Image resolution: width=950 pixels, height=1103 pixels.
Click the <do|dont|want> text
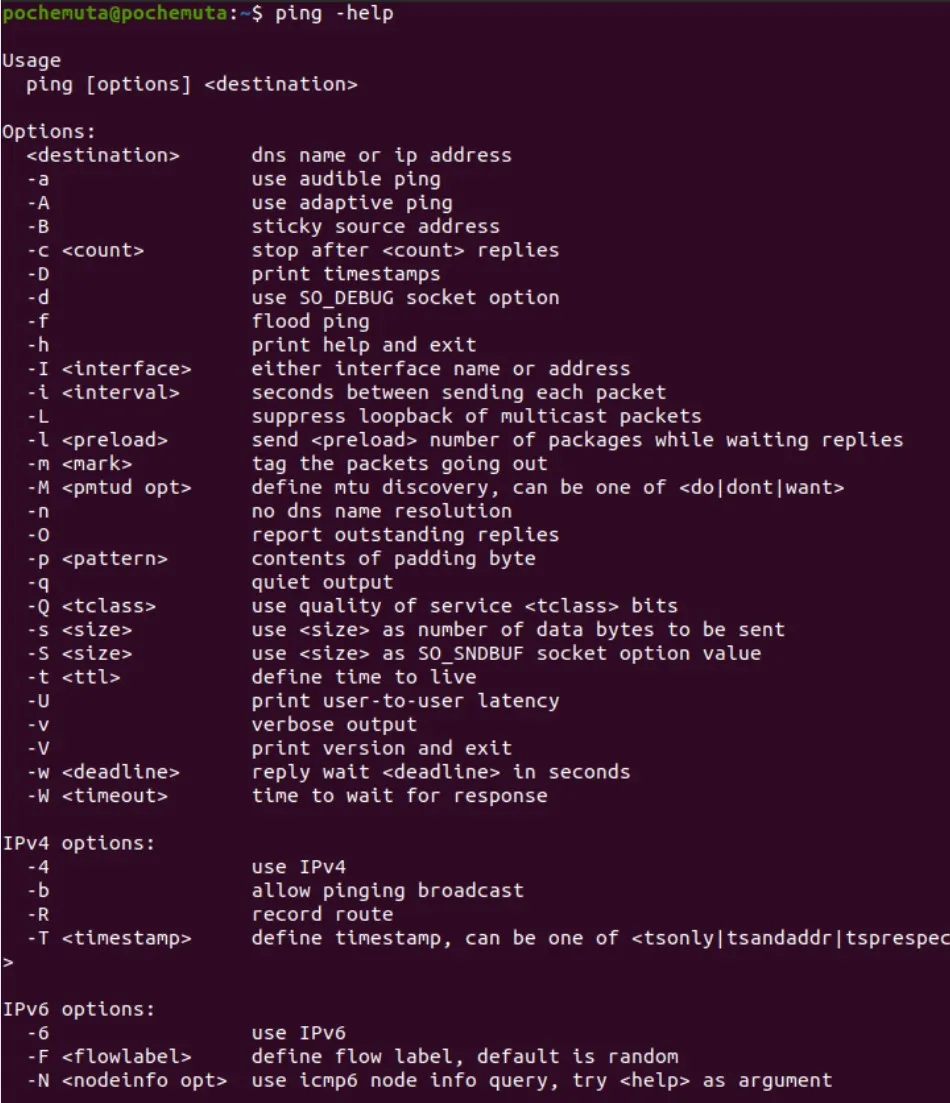click(761, 487)
